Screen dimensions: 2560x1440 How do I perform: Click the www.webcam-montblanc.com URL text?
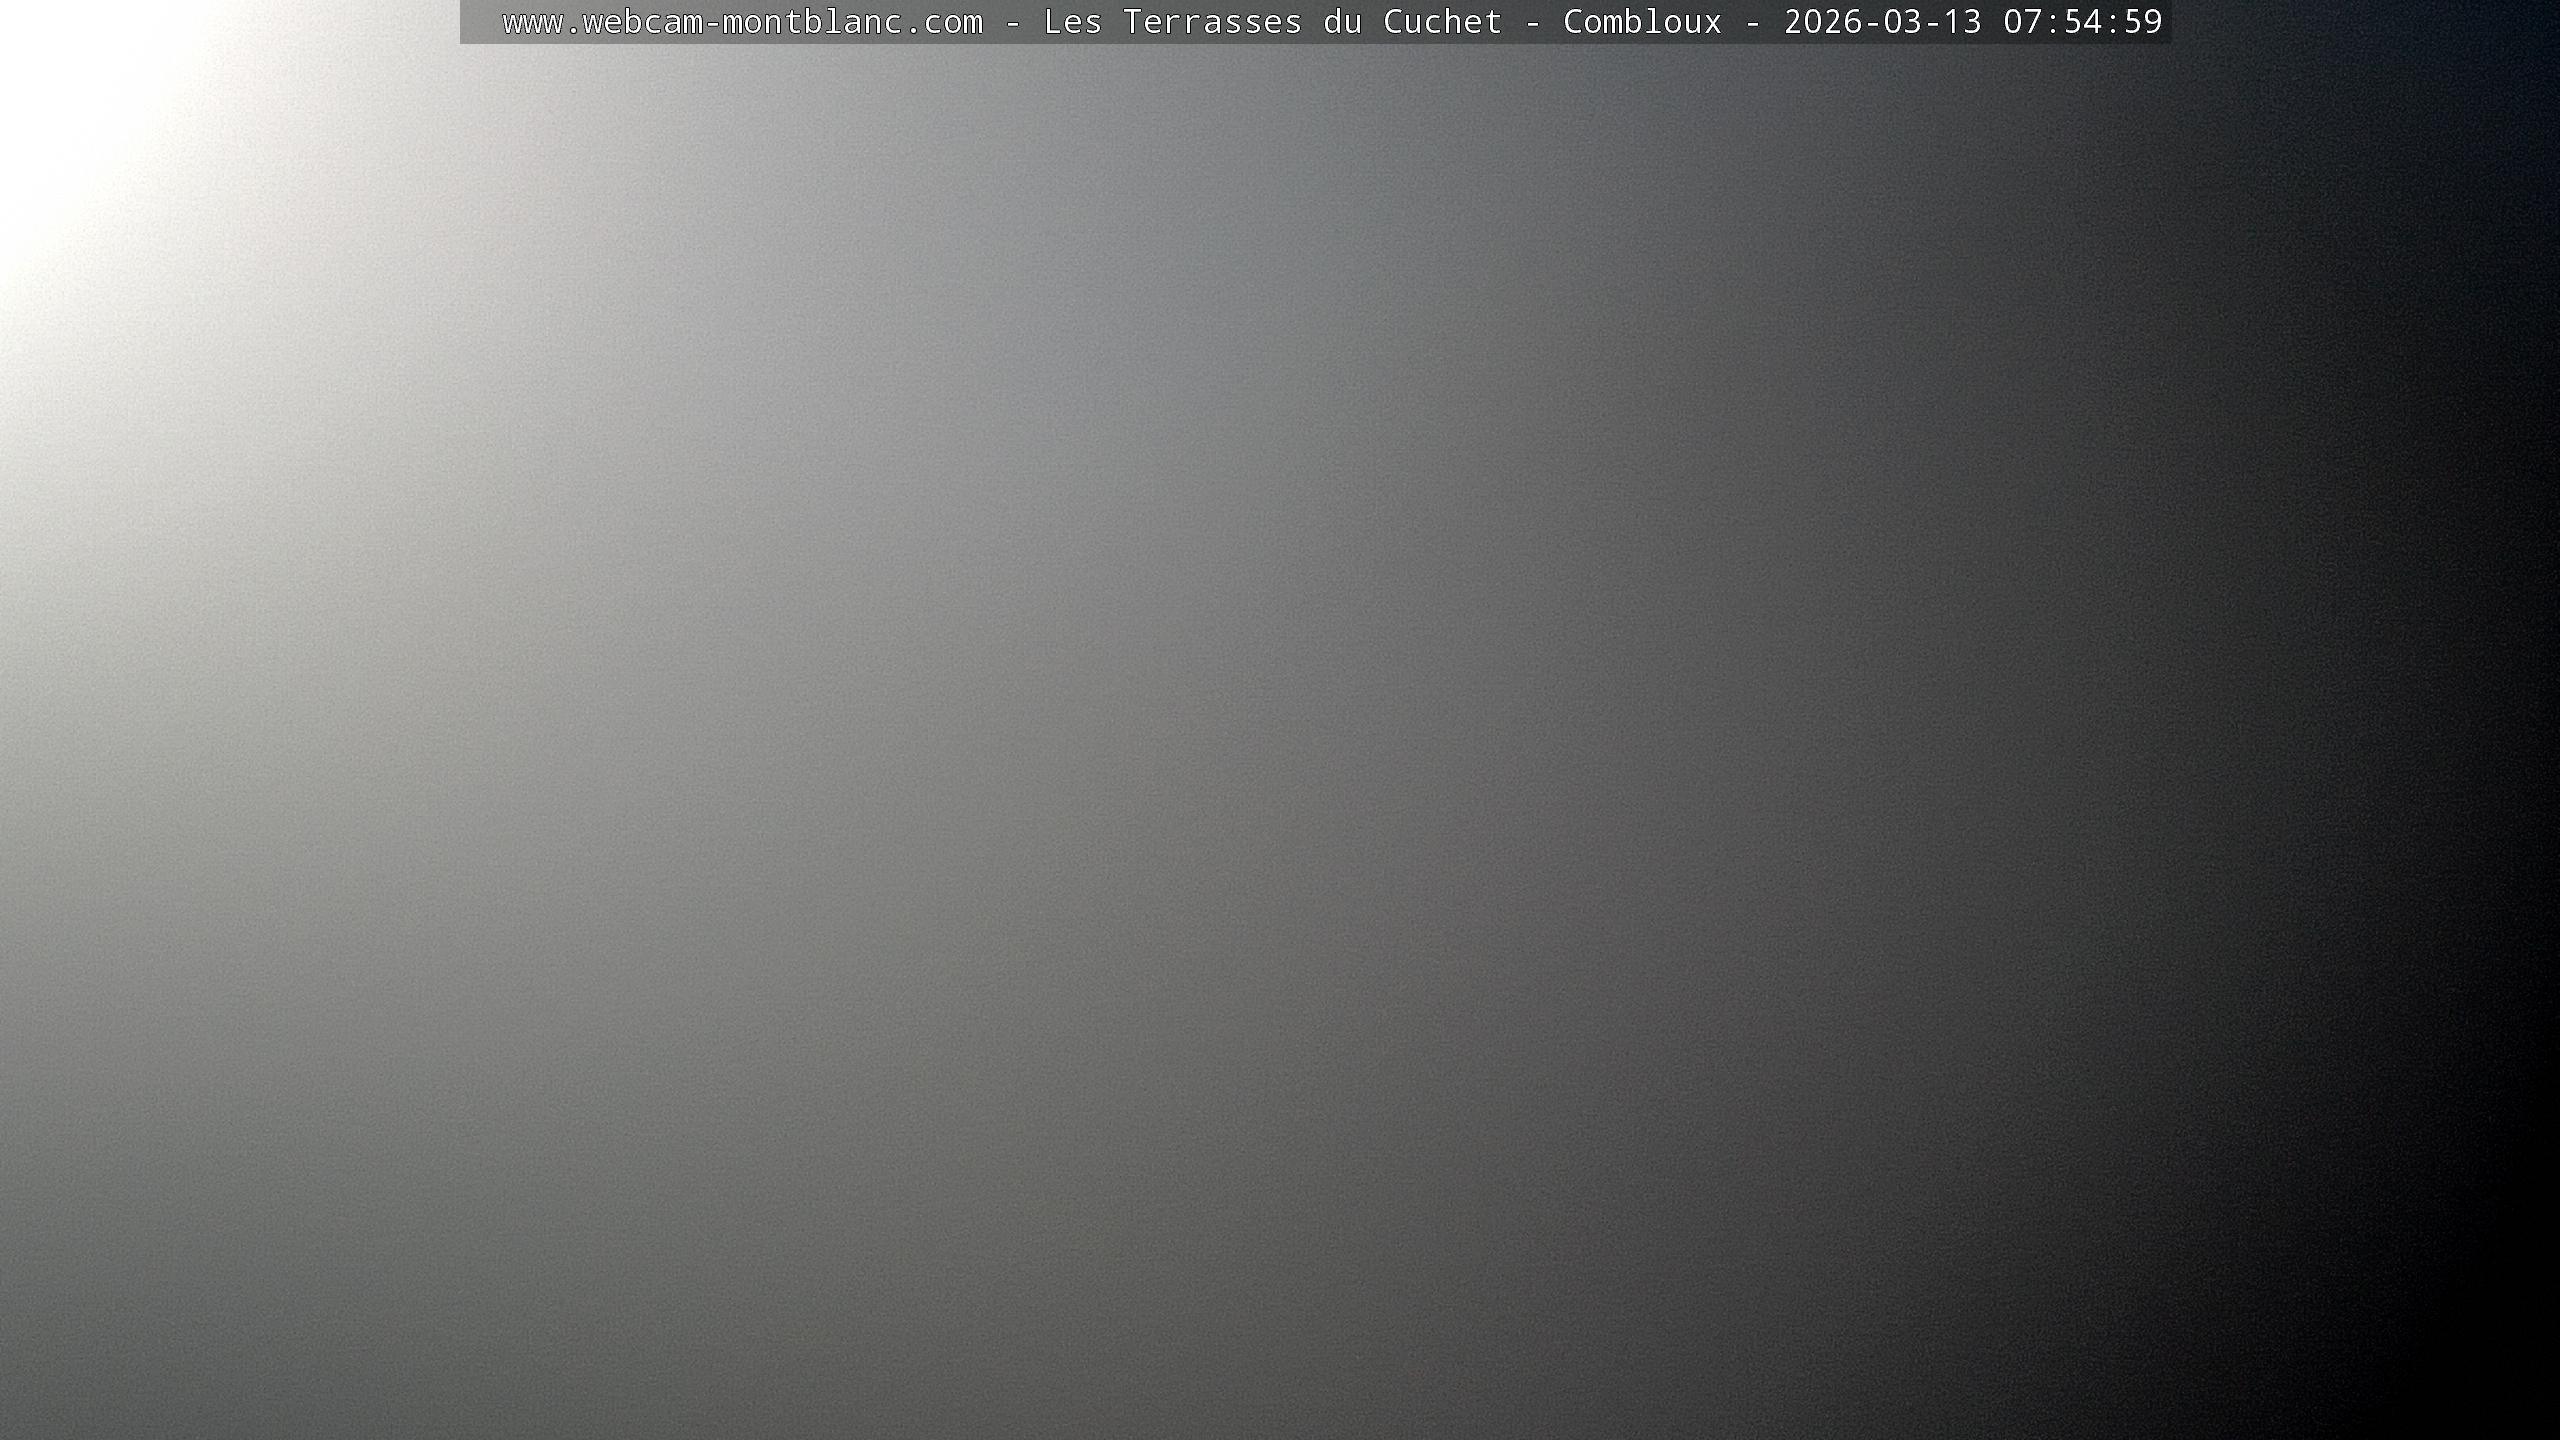[742, 22]
